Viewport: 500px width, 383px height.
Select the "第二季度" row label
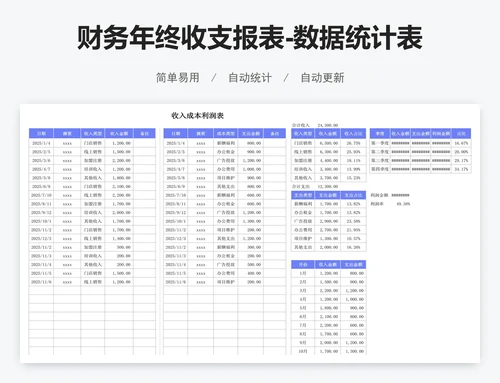[x=380, y=152]
